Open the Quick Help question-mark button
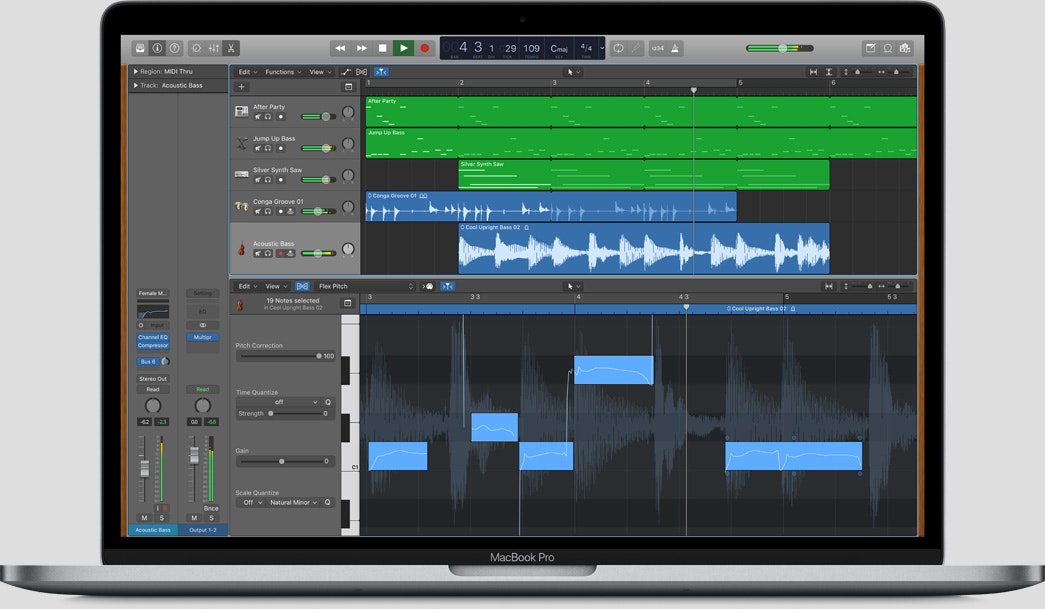The height and width of the screenshot is (609, 1045). click(x=175, y=48)
